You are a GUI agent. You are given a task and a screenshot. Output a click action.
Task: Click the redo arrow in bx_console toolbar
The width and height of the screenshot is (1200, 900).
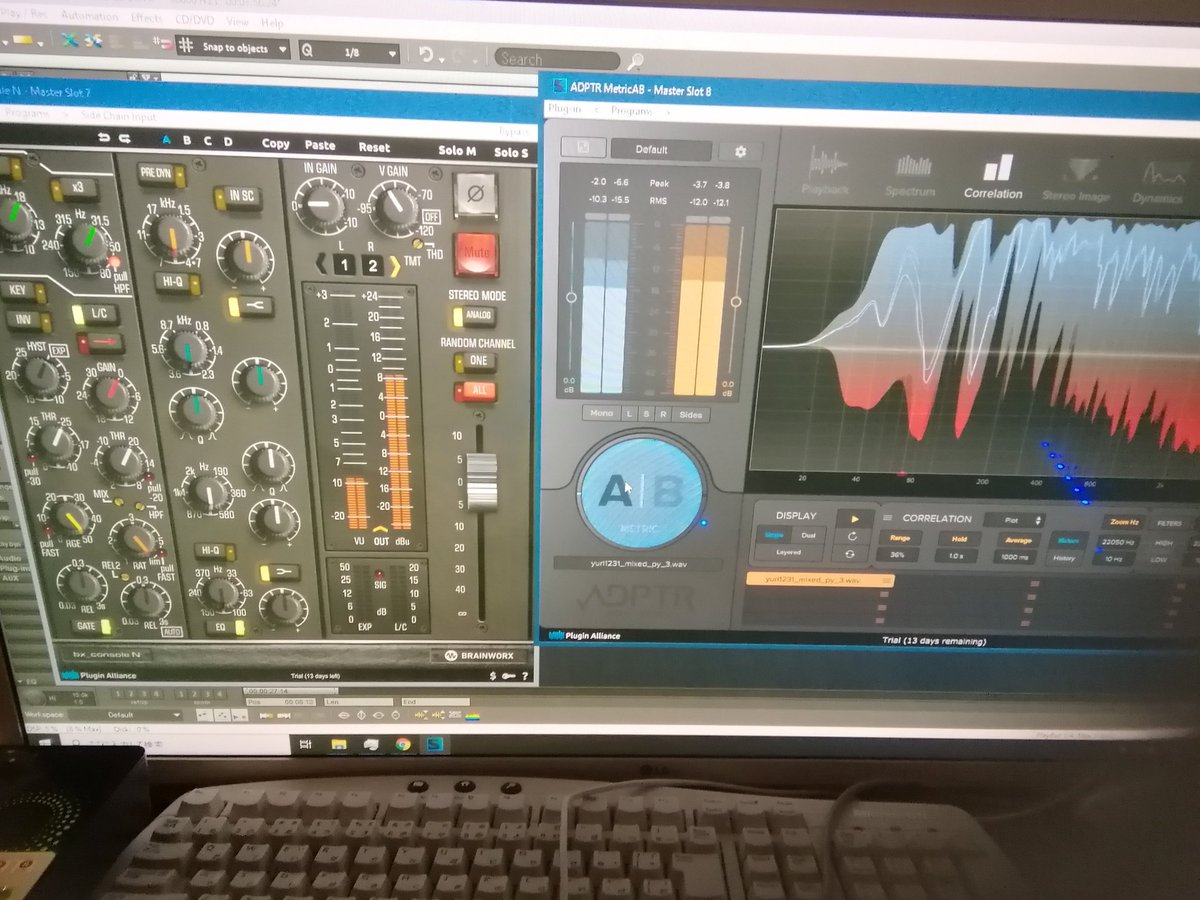(x=125, y=139)
